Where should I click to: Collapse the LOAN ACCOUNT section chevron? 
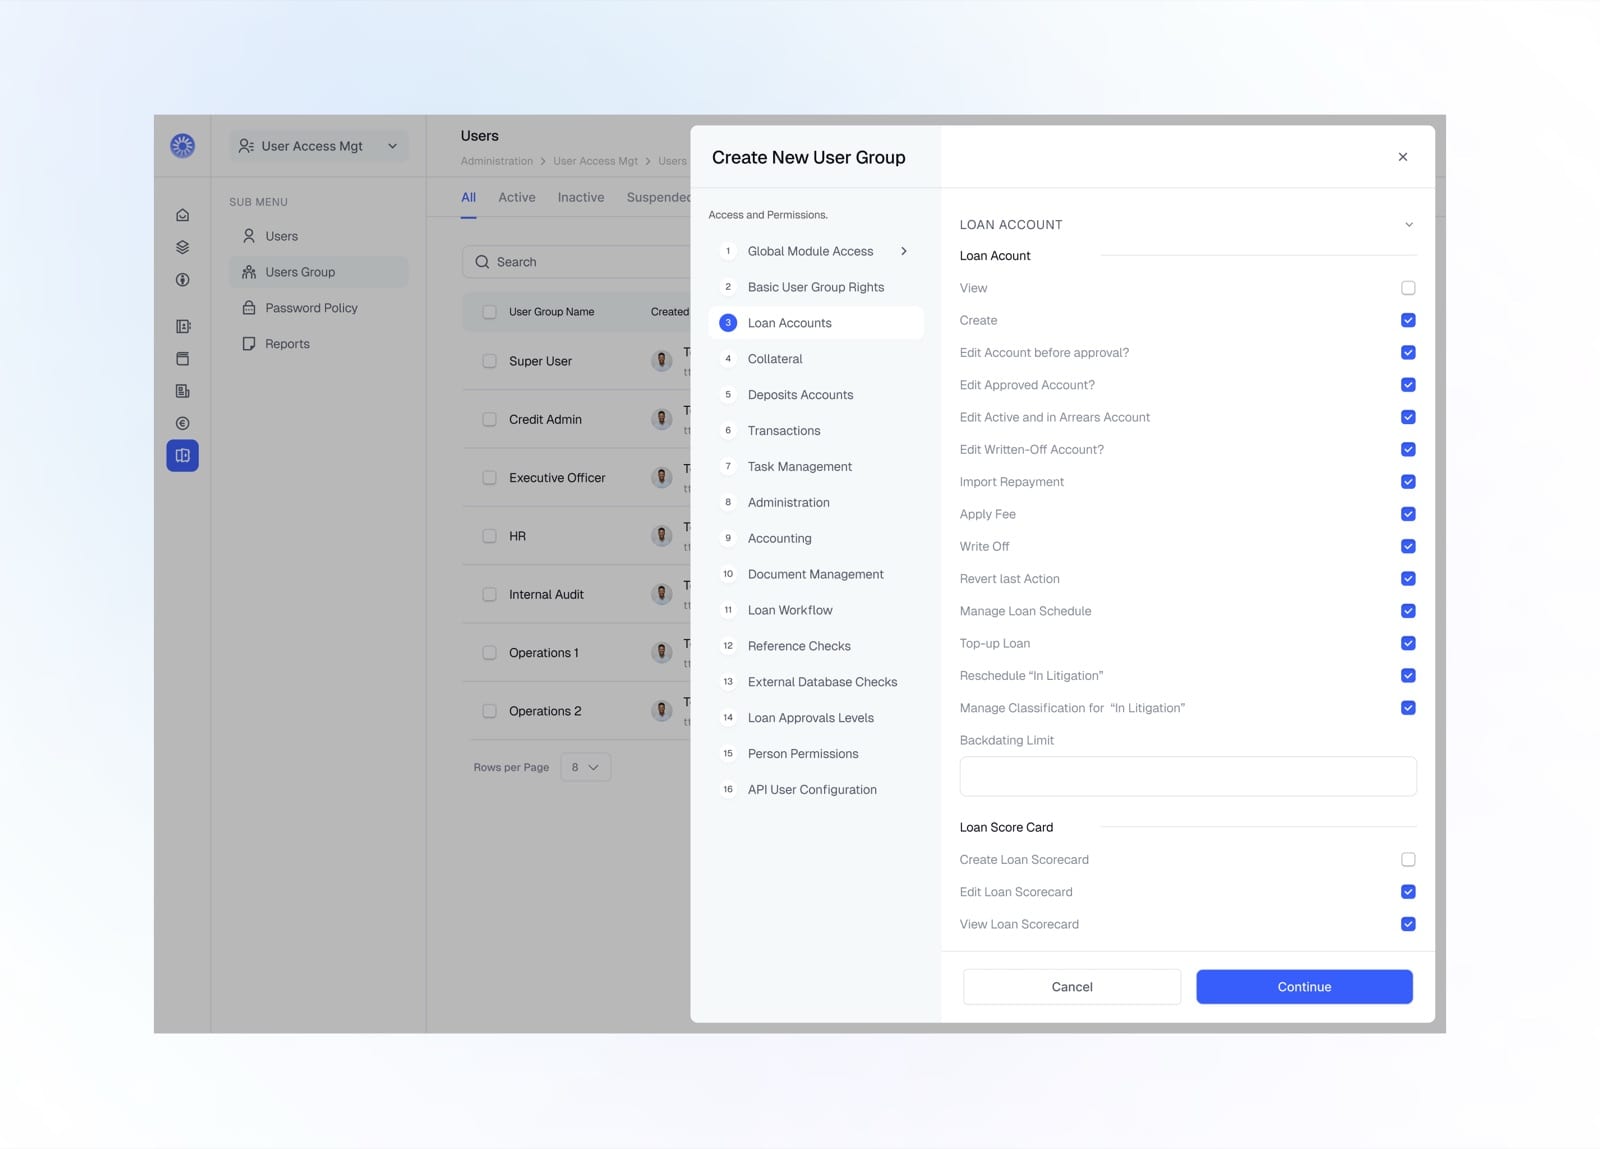point(1408,225)
